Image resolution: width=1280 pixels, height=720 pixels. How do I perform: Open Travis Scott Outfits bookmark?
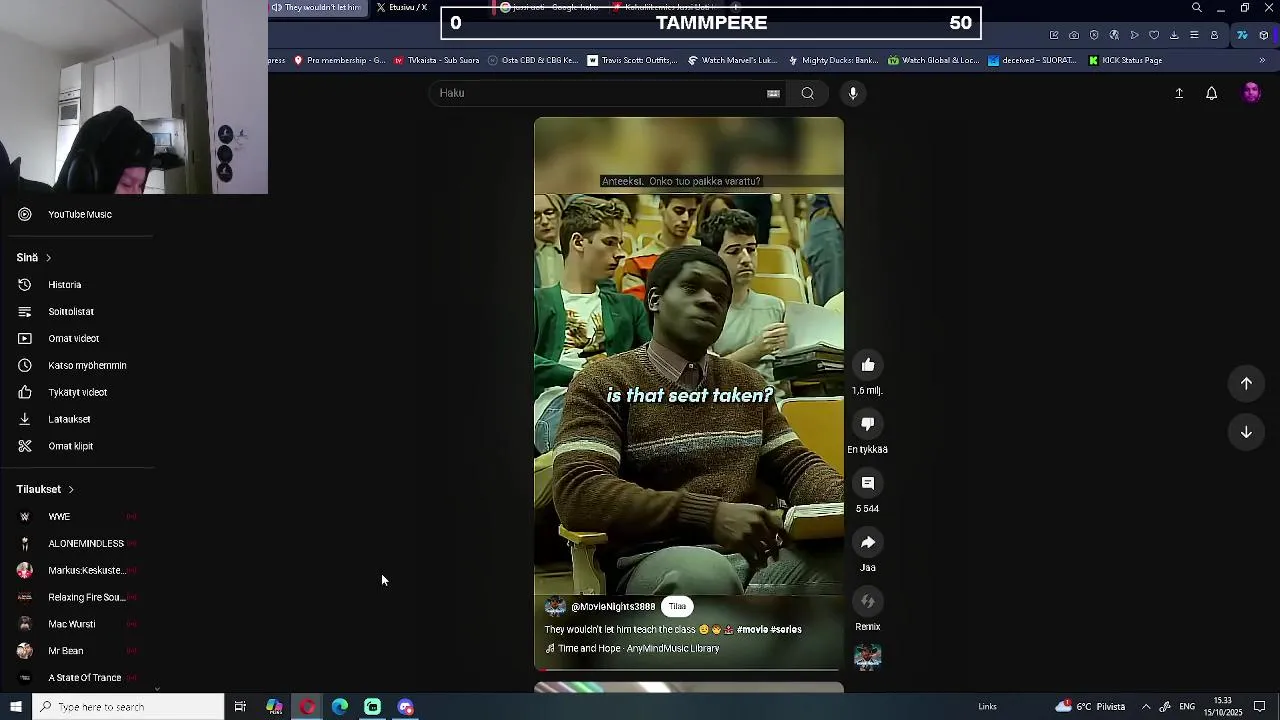point(632,60)
